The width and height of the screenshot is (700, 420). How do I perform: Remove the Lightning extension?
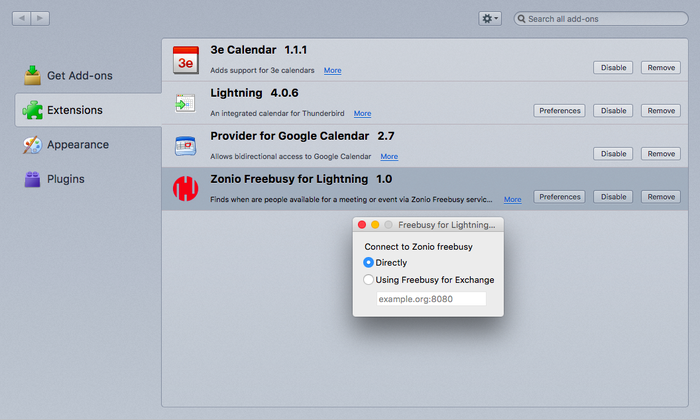(x=661, y=111)
